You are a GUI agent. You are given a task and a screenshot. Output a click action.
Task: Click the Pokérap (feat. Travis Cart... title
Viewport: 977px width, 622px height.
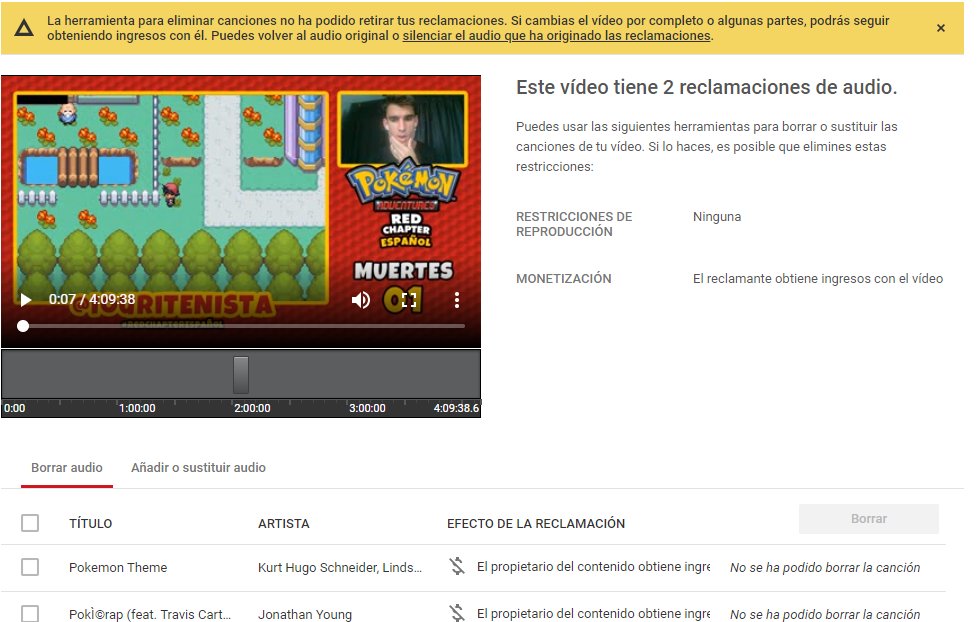click(x=150, y=614)
